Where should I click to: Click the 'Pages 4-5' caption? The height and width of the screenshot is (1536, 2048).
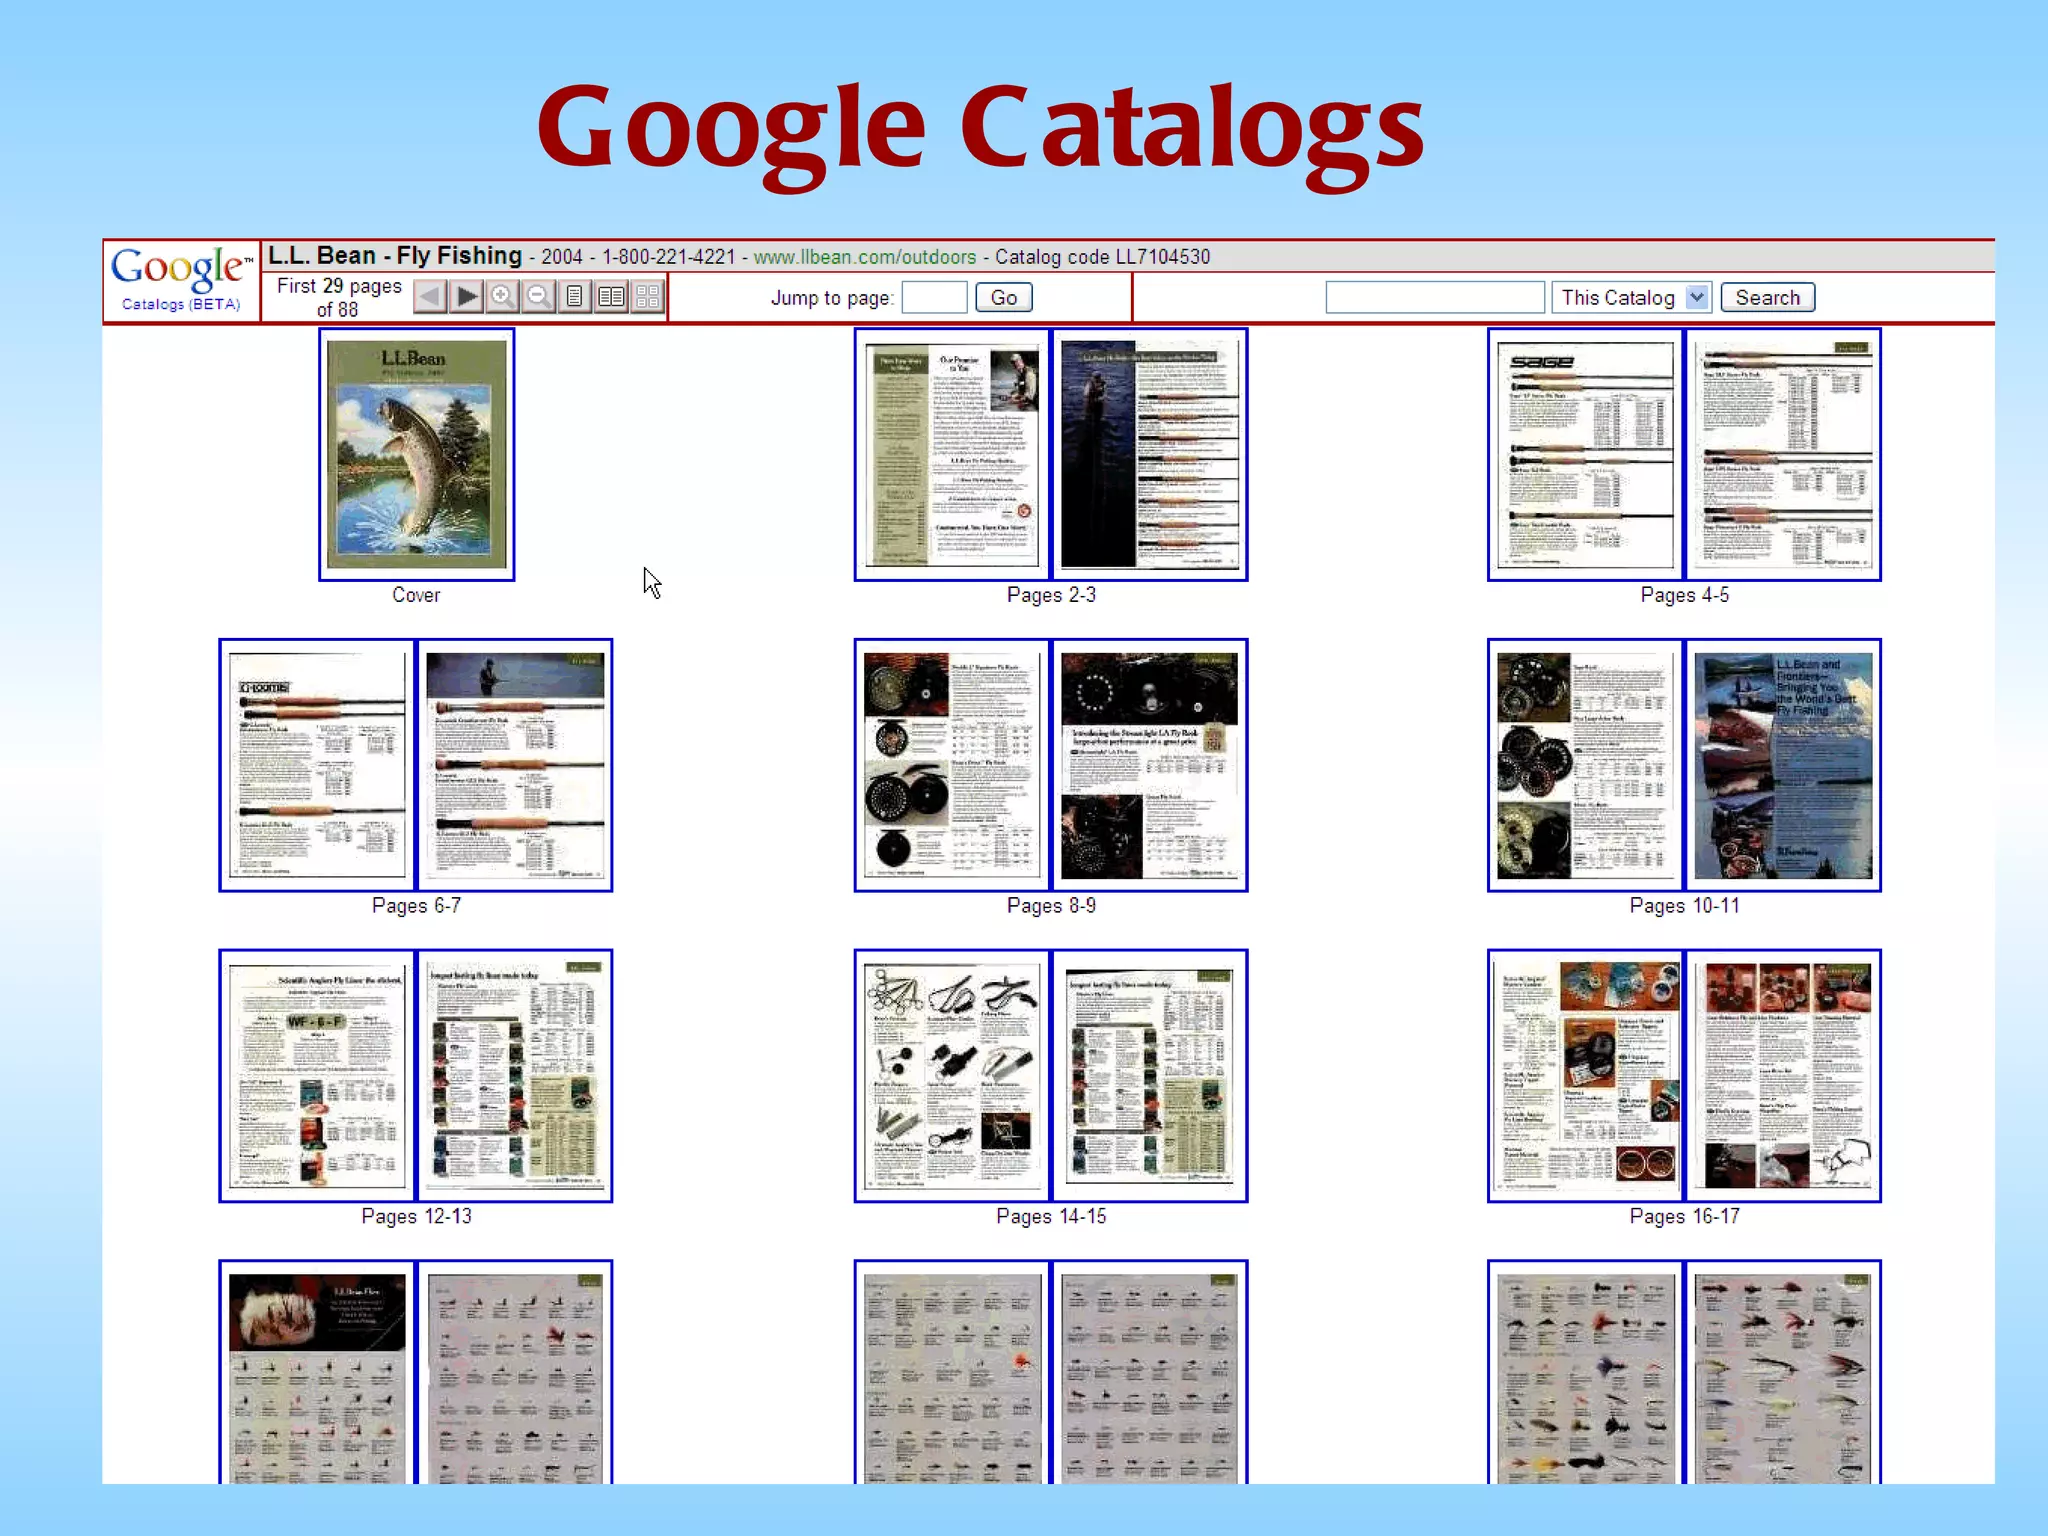pyautogui.click(x=1685, y=595)
